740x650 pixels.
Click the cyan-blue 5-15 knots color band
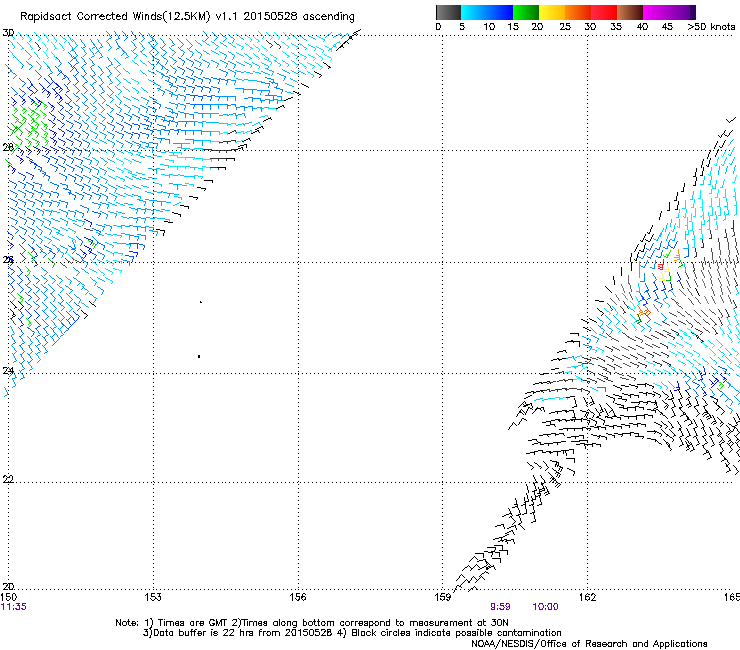[487, 12]
